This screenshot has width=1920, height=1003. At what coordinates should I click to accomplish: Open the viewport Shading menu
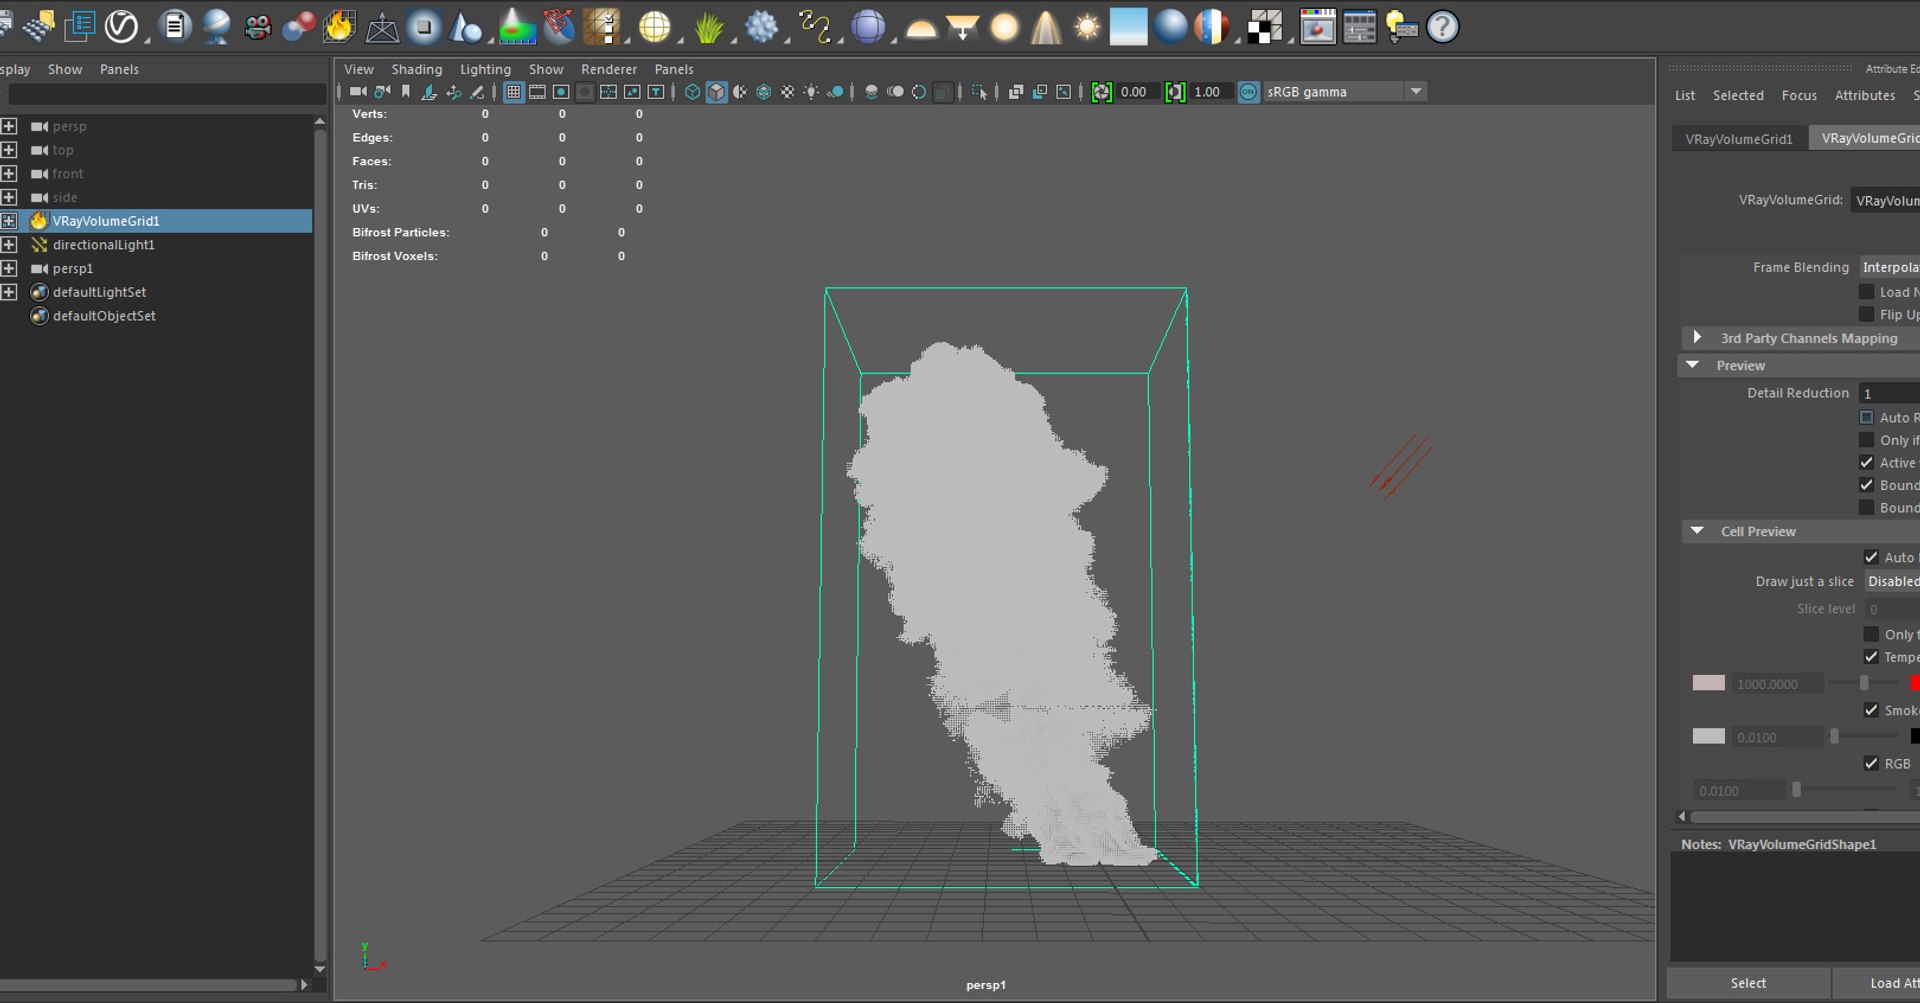[x=417, y=69]
